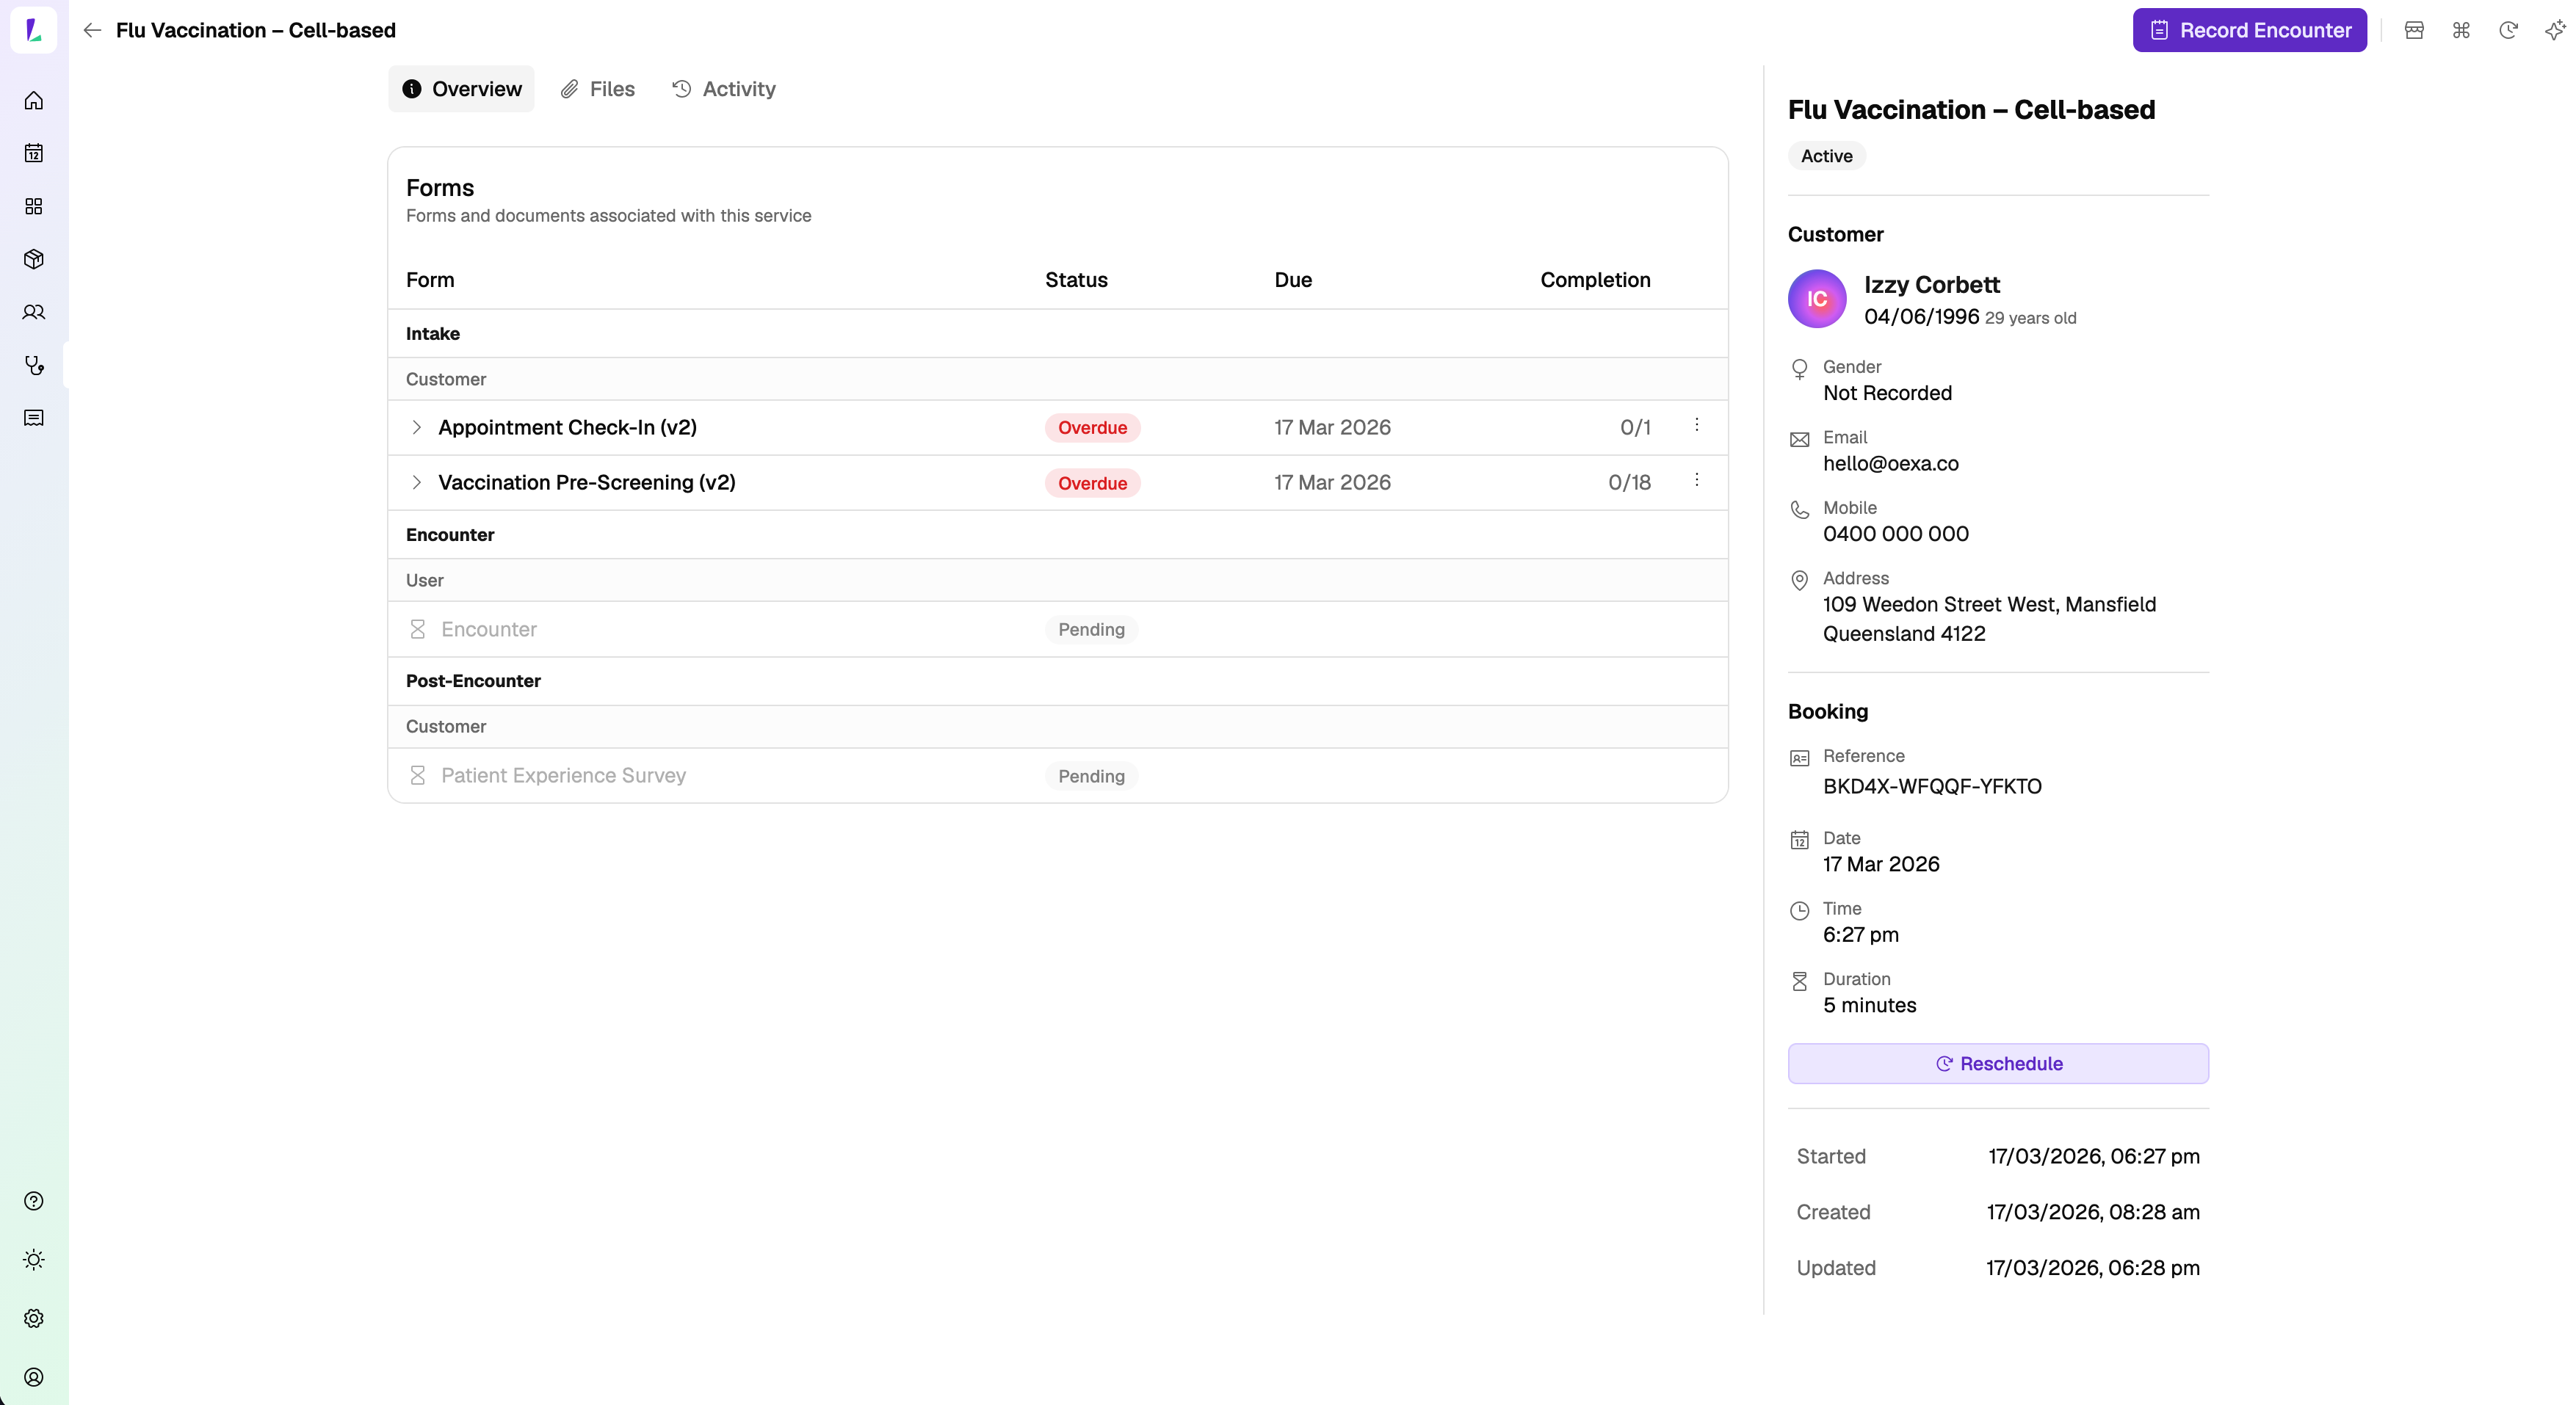This screenshot has width=2576, height=1405.
Task: Click the address 109 Weedon Street West
Action: point(1989,619)
